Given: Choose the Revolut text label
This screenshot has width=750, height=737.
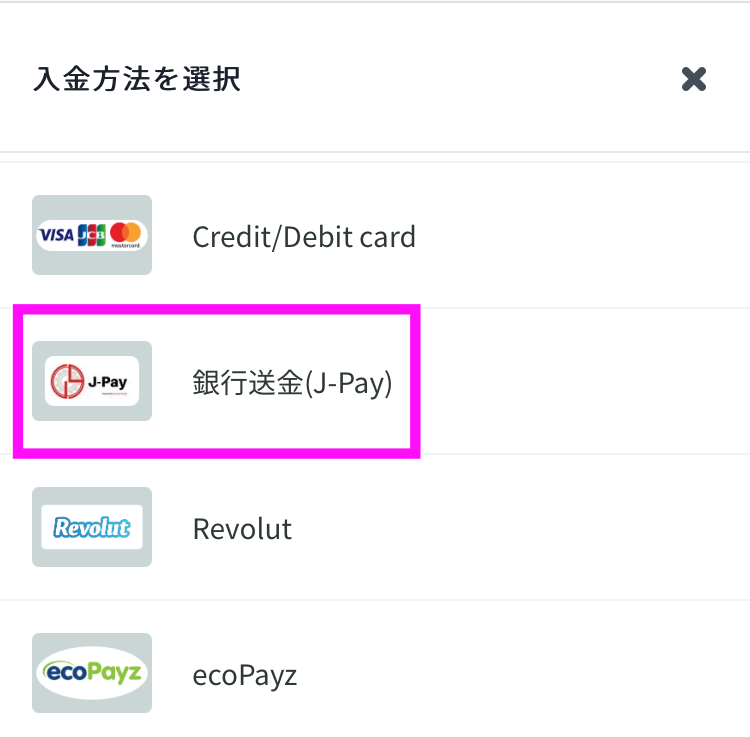Looking at the screenshot, I should pos(243,529).
